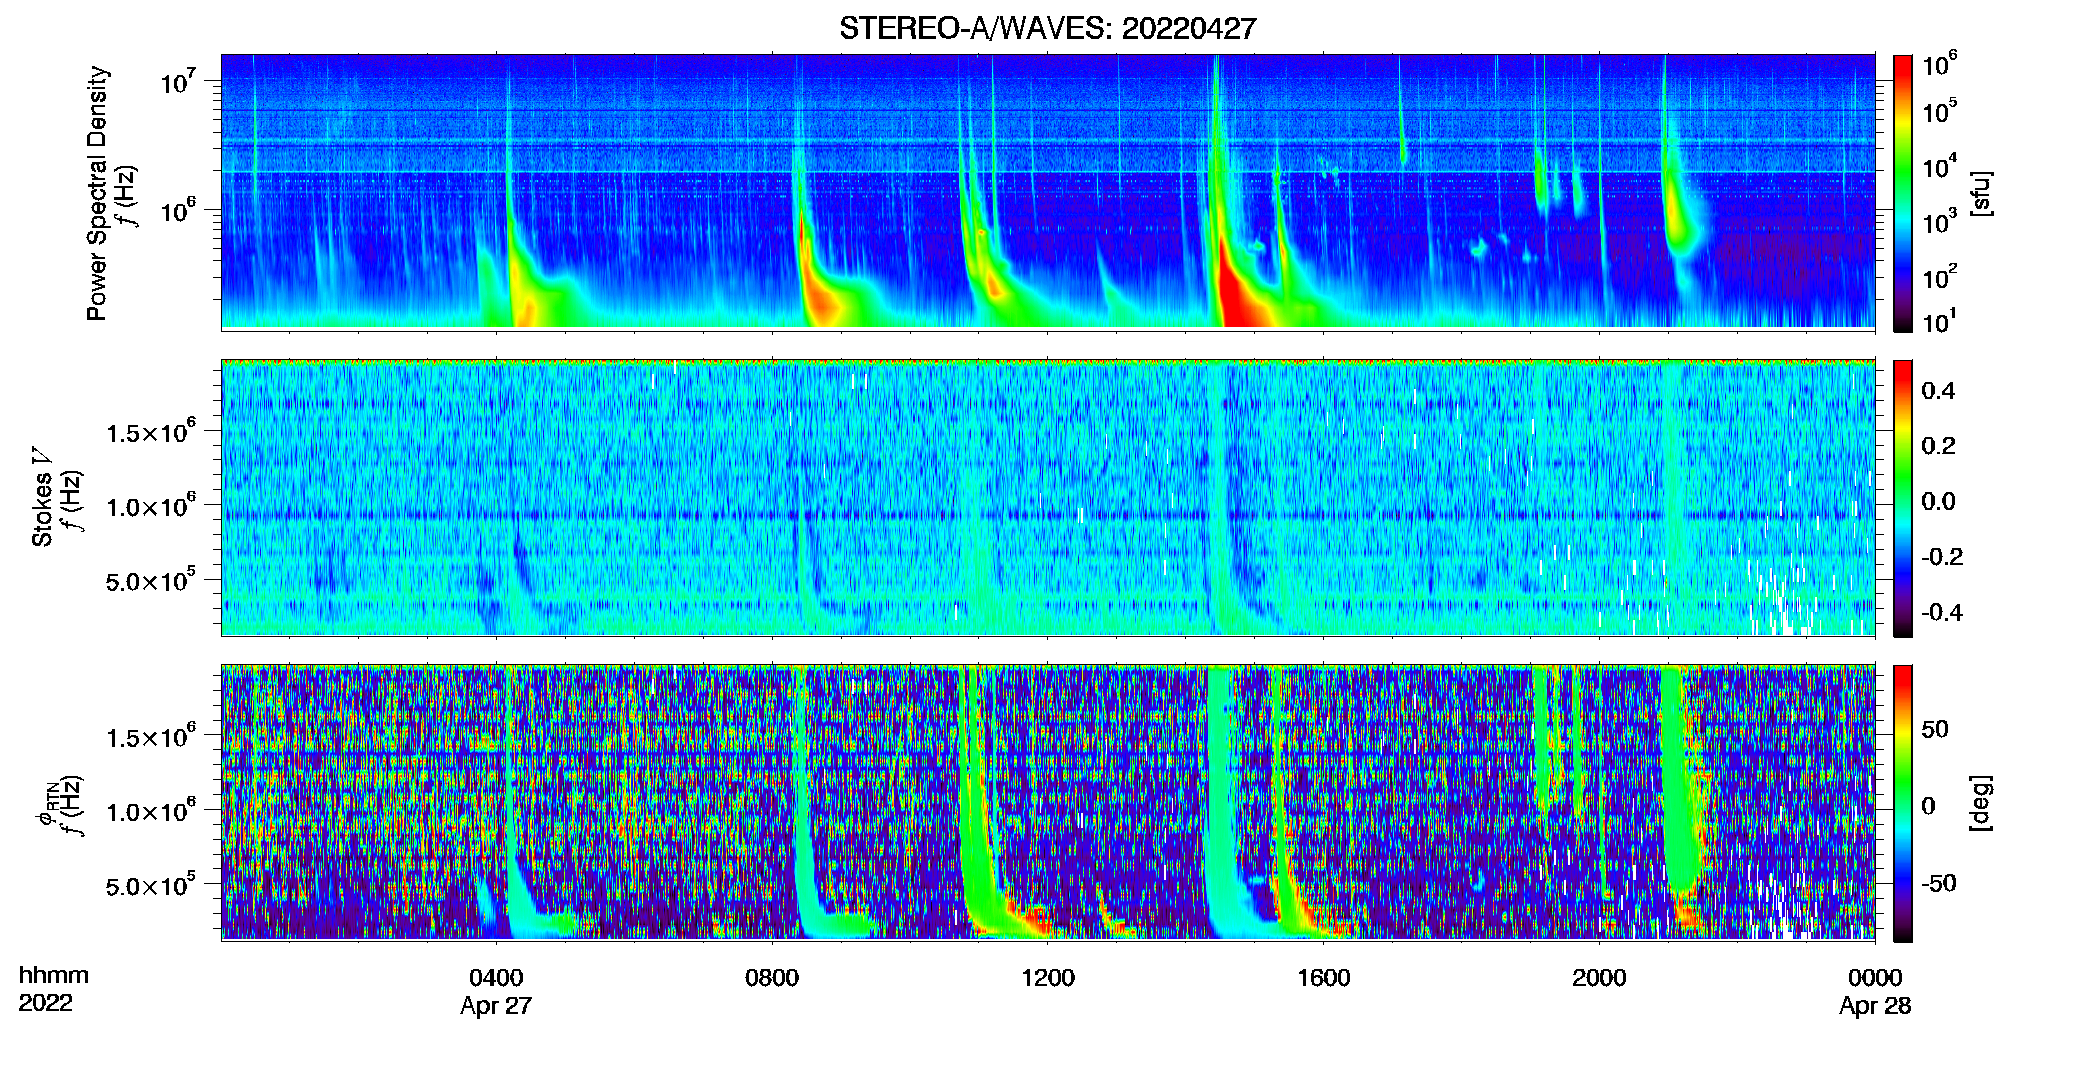Viewport: 2096px width, 1080px height.
Task: Click the 0800 time tick label
Action: pos(772,977)
